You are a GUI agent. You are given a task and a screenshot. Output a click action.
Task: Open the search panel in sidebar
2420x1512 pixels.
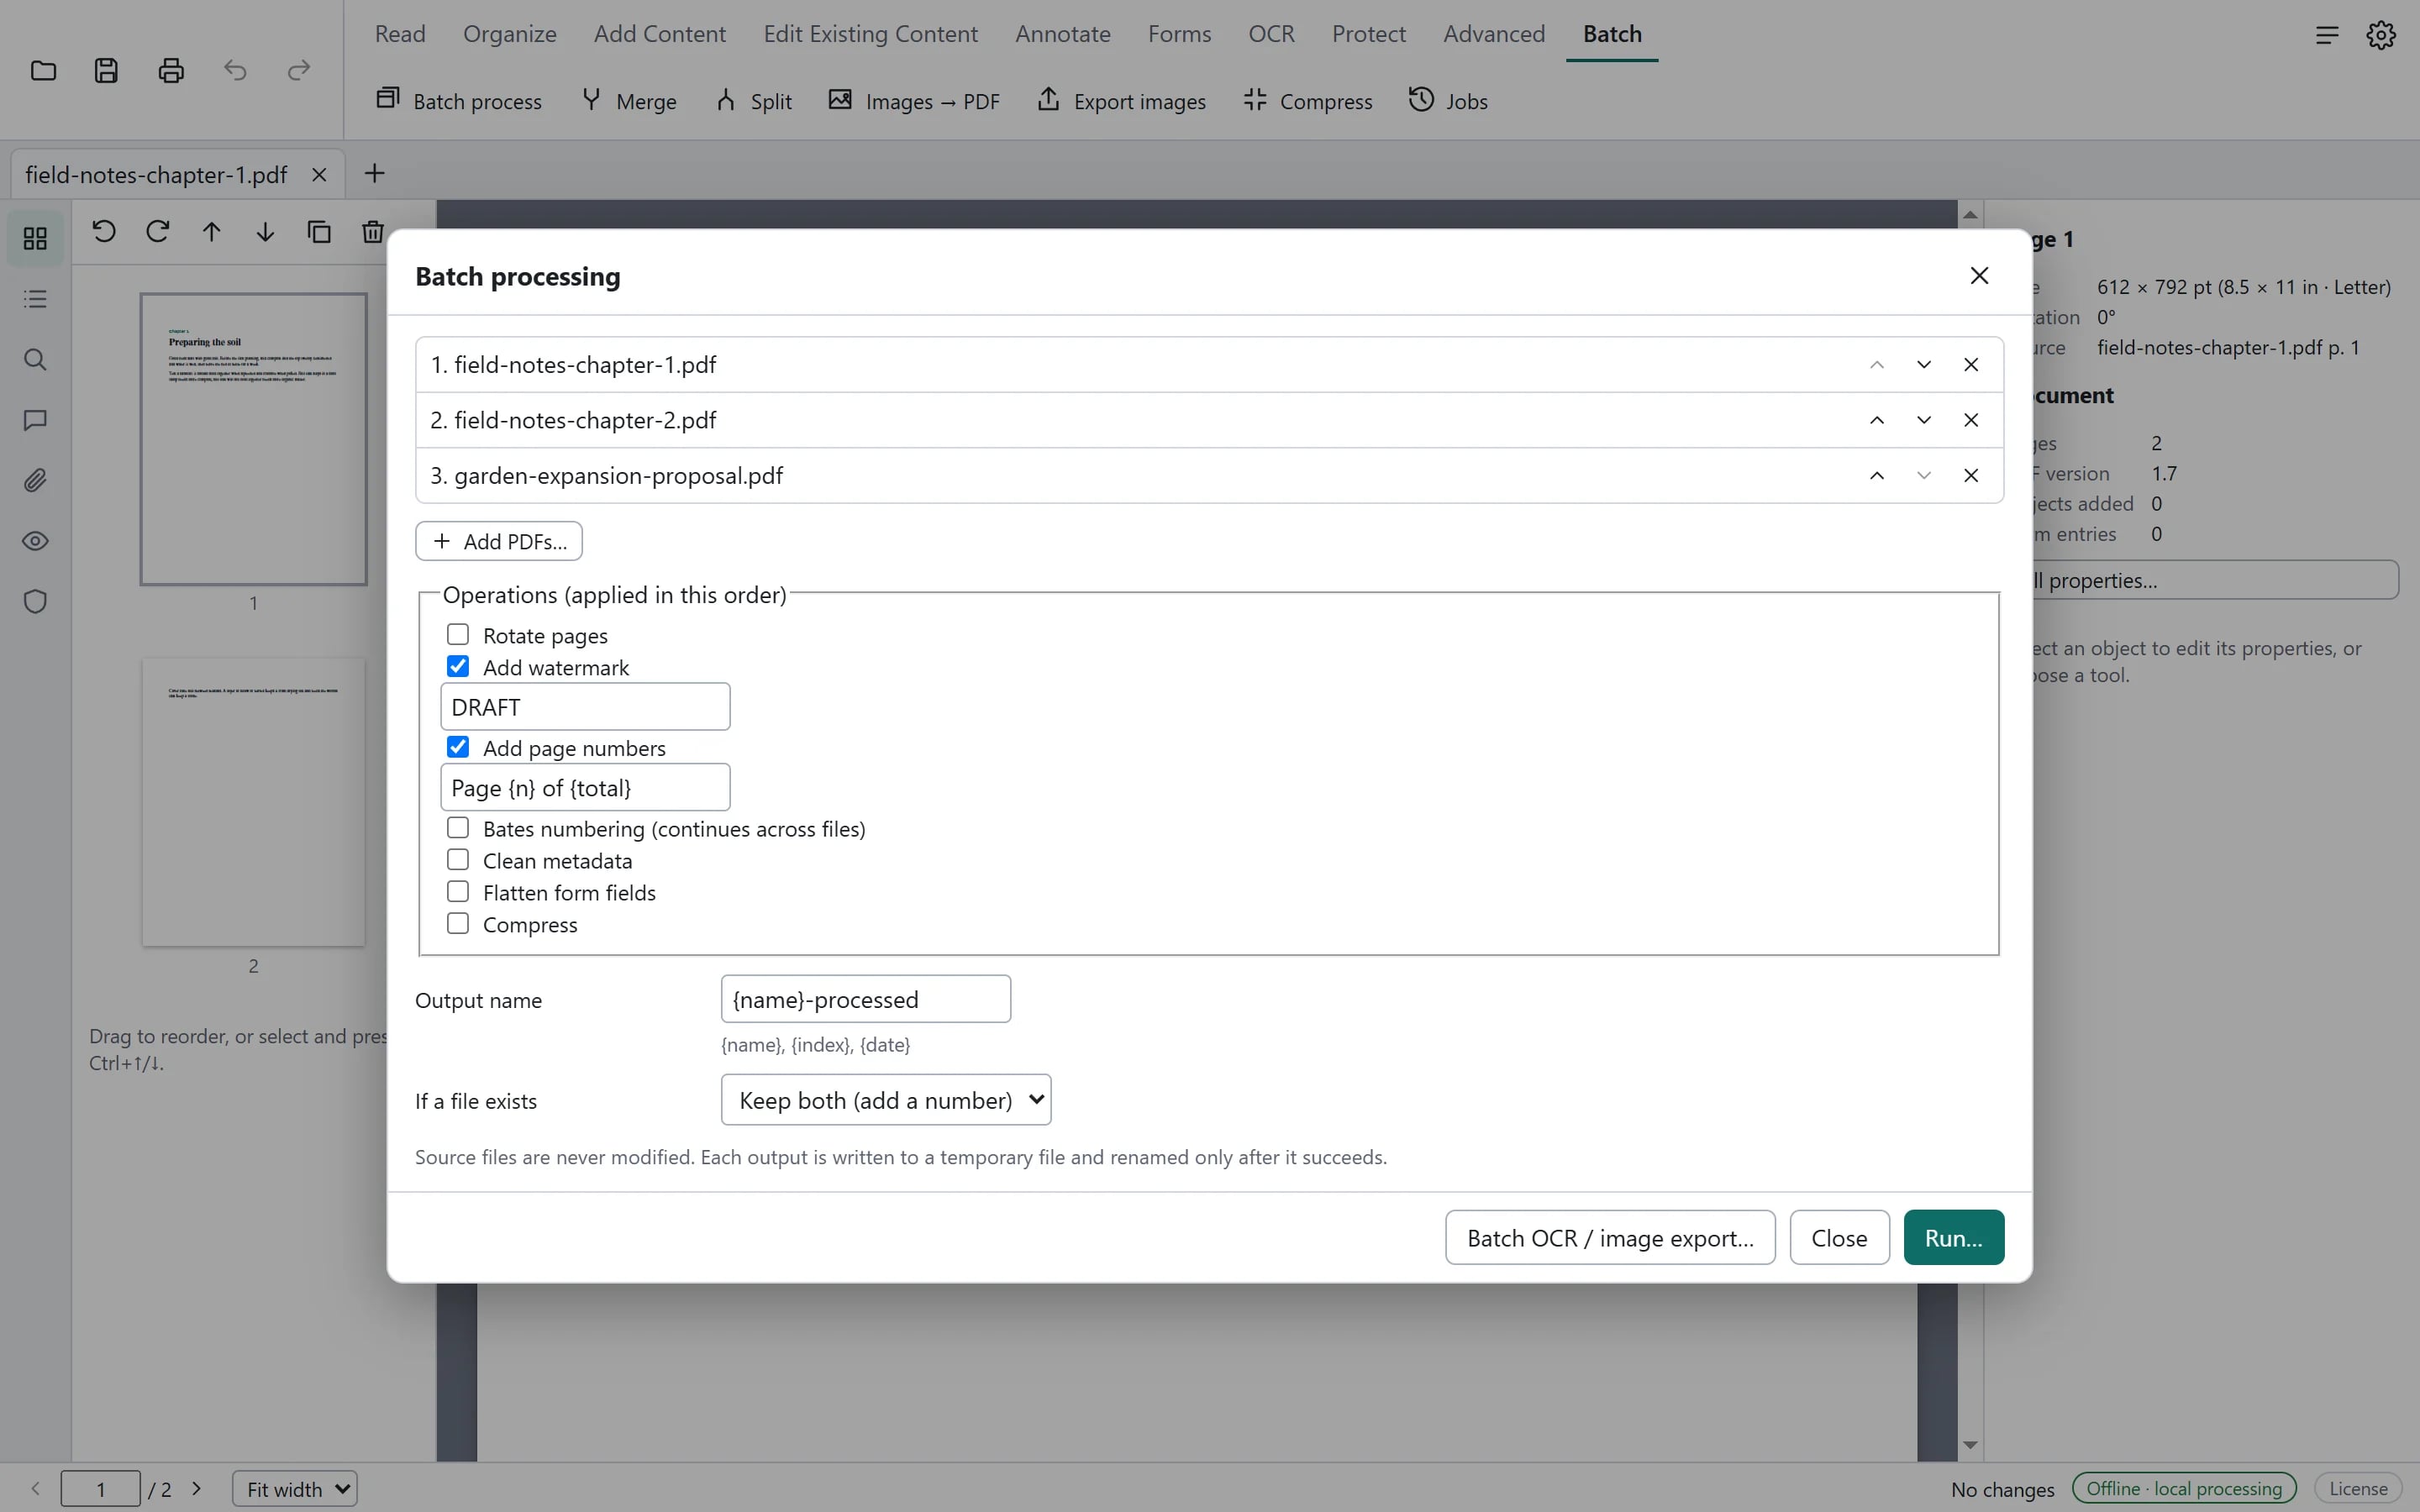35,359
